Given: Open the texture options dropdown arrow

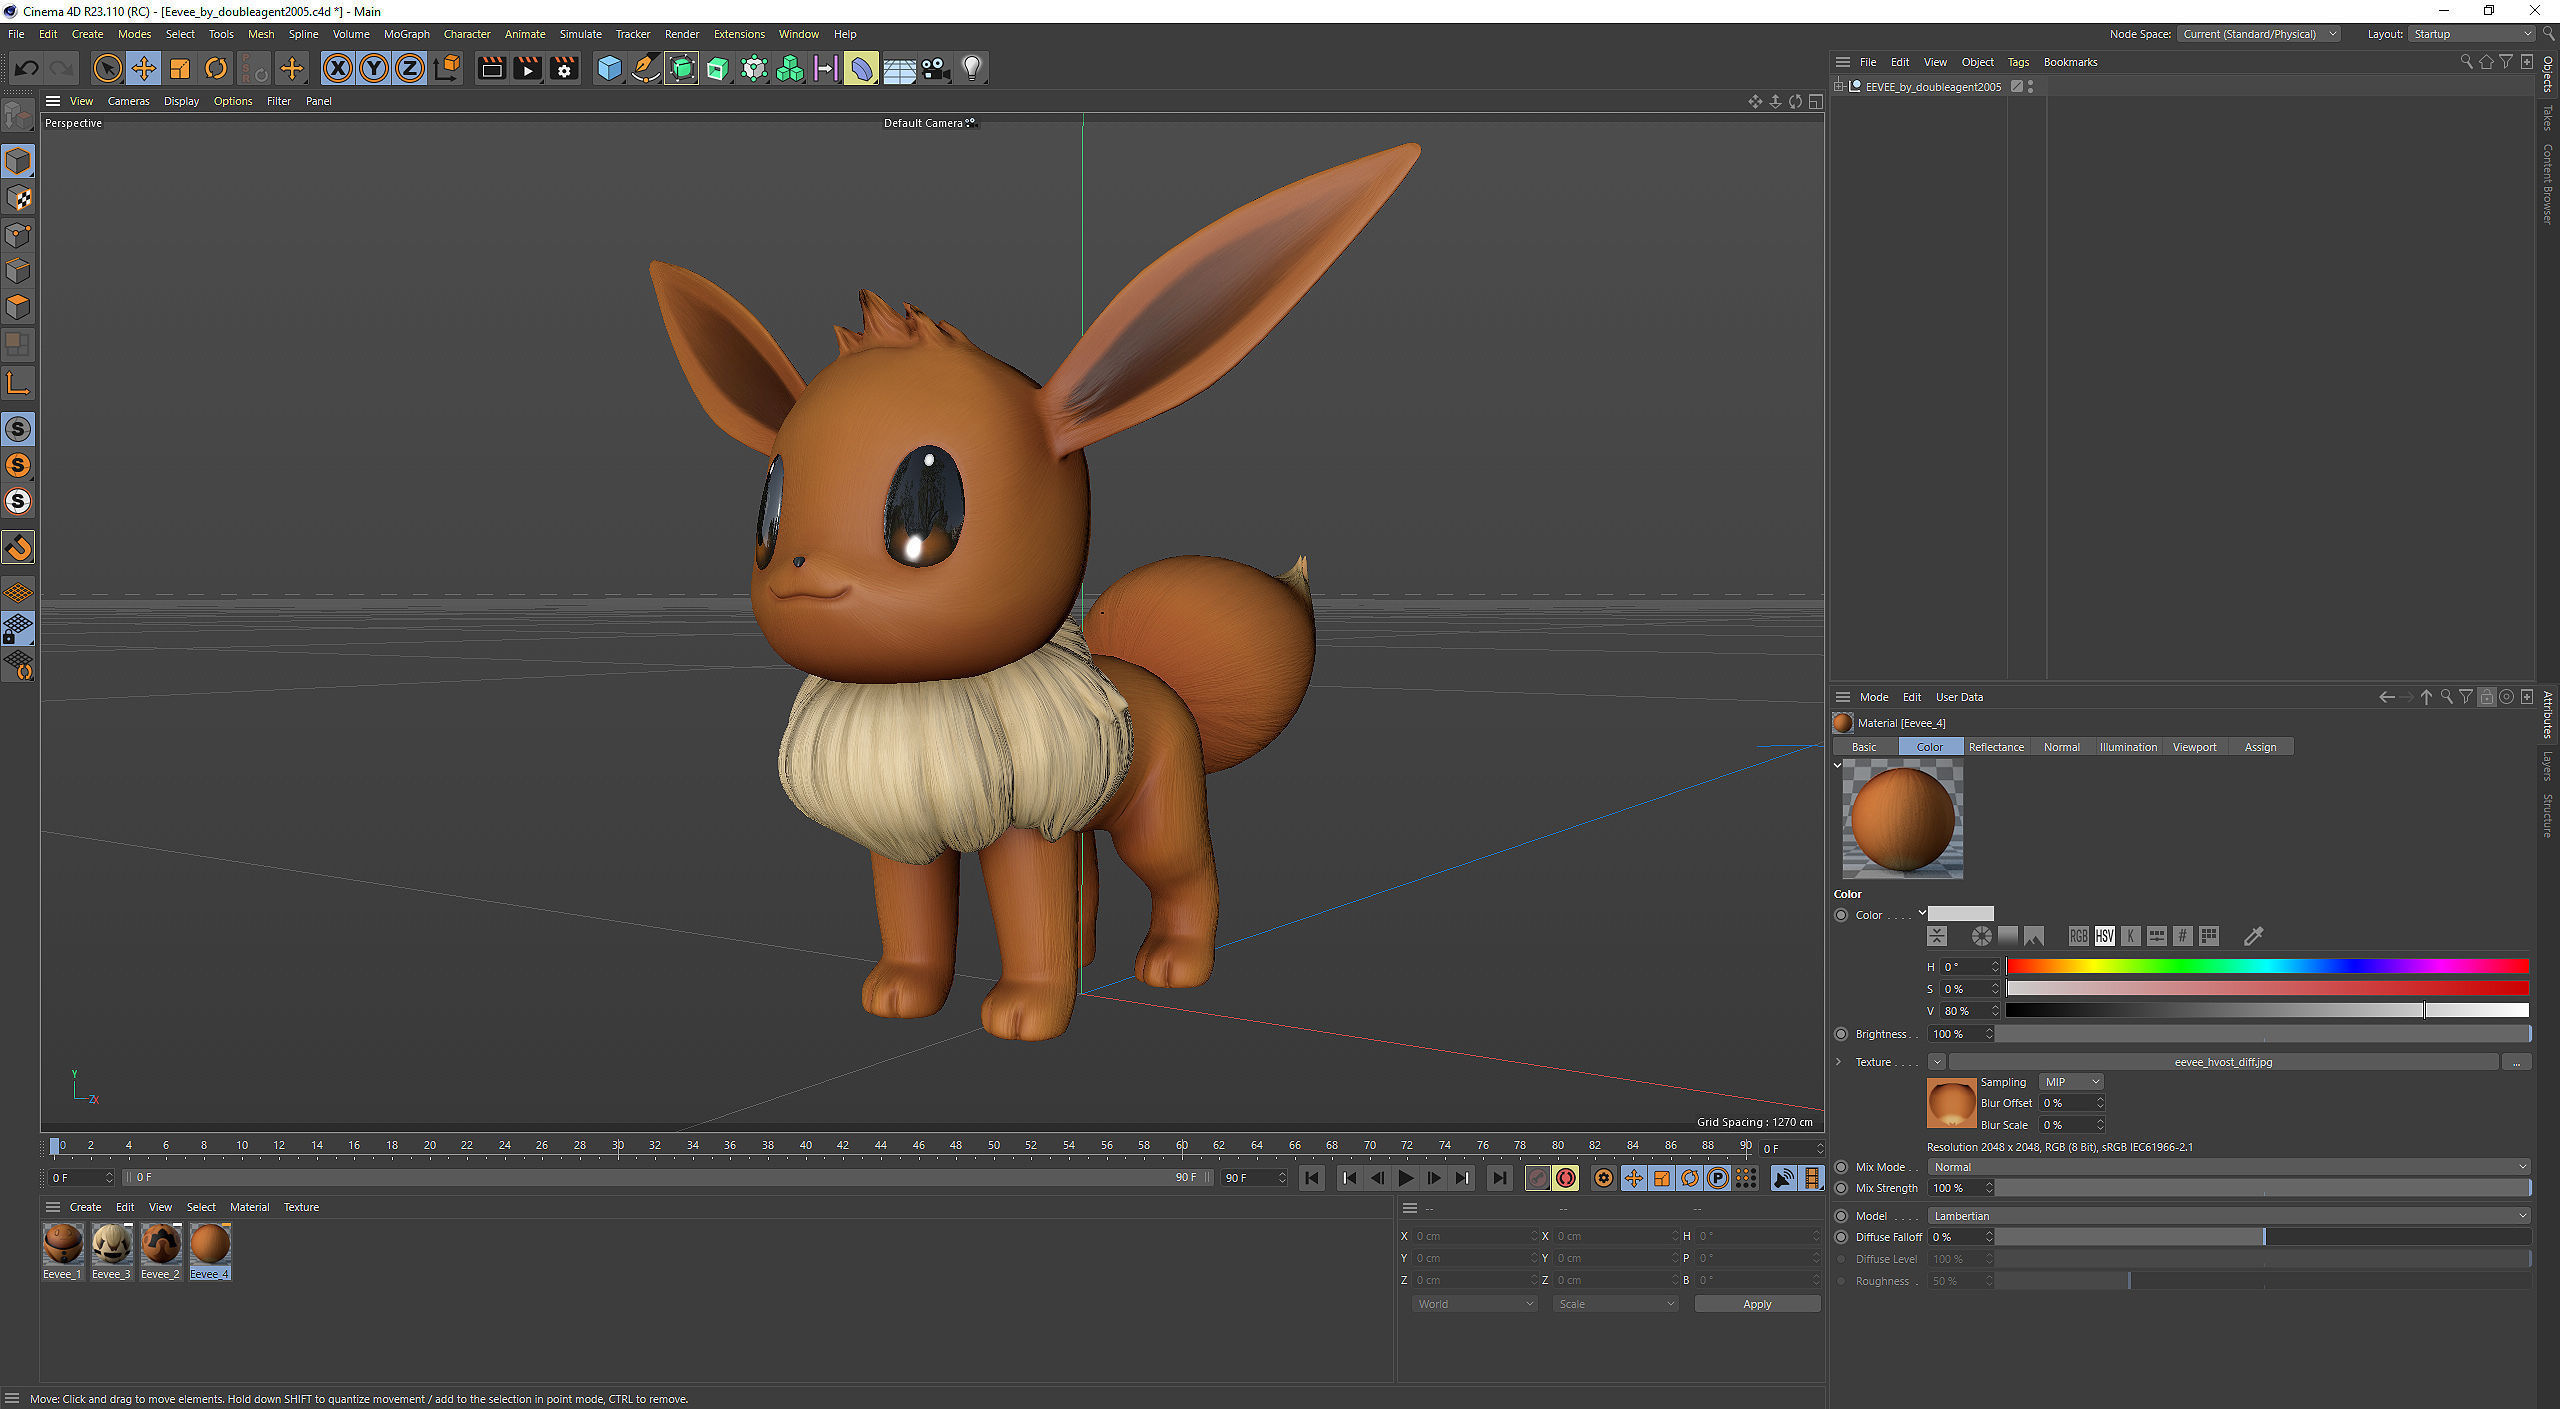Looking at the screenshot, I should (x=1937, y=1062).
